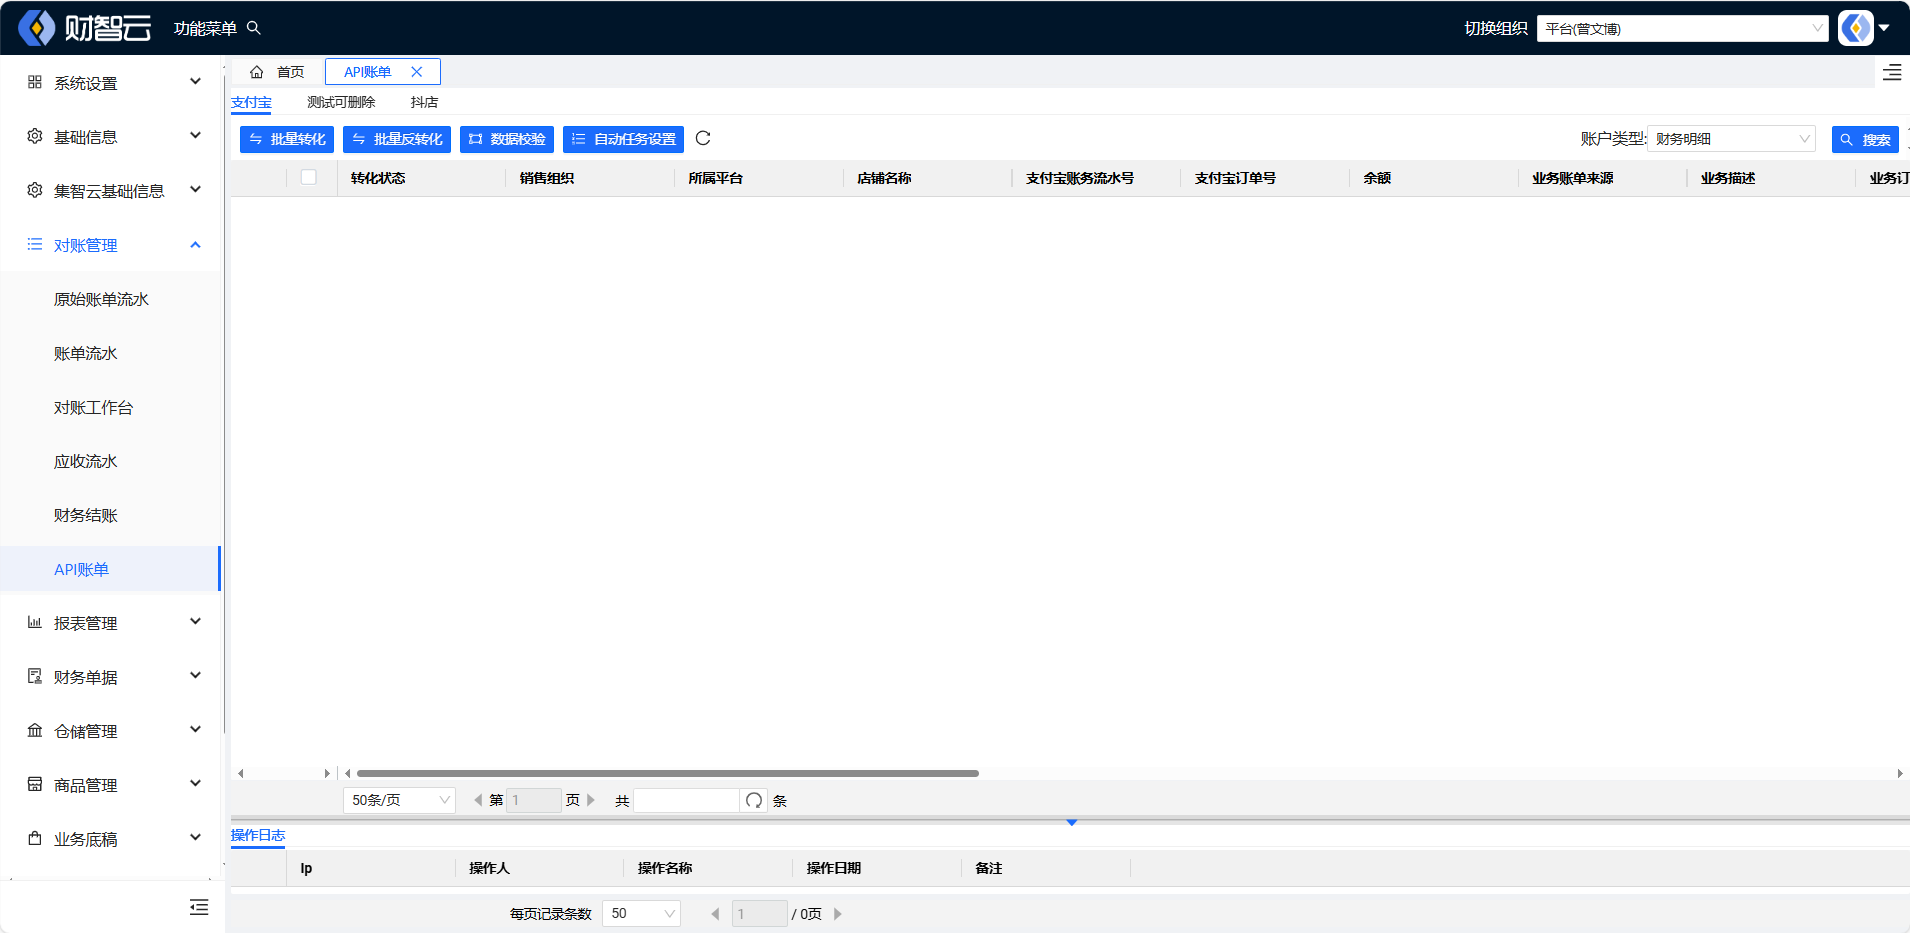Image resolution: width=1910 pixels, height=933 pixels.
Task: Switch to the 抖店 tab
Action: [x=424, y=102]
